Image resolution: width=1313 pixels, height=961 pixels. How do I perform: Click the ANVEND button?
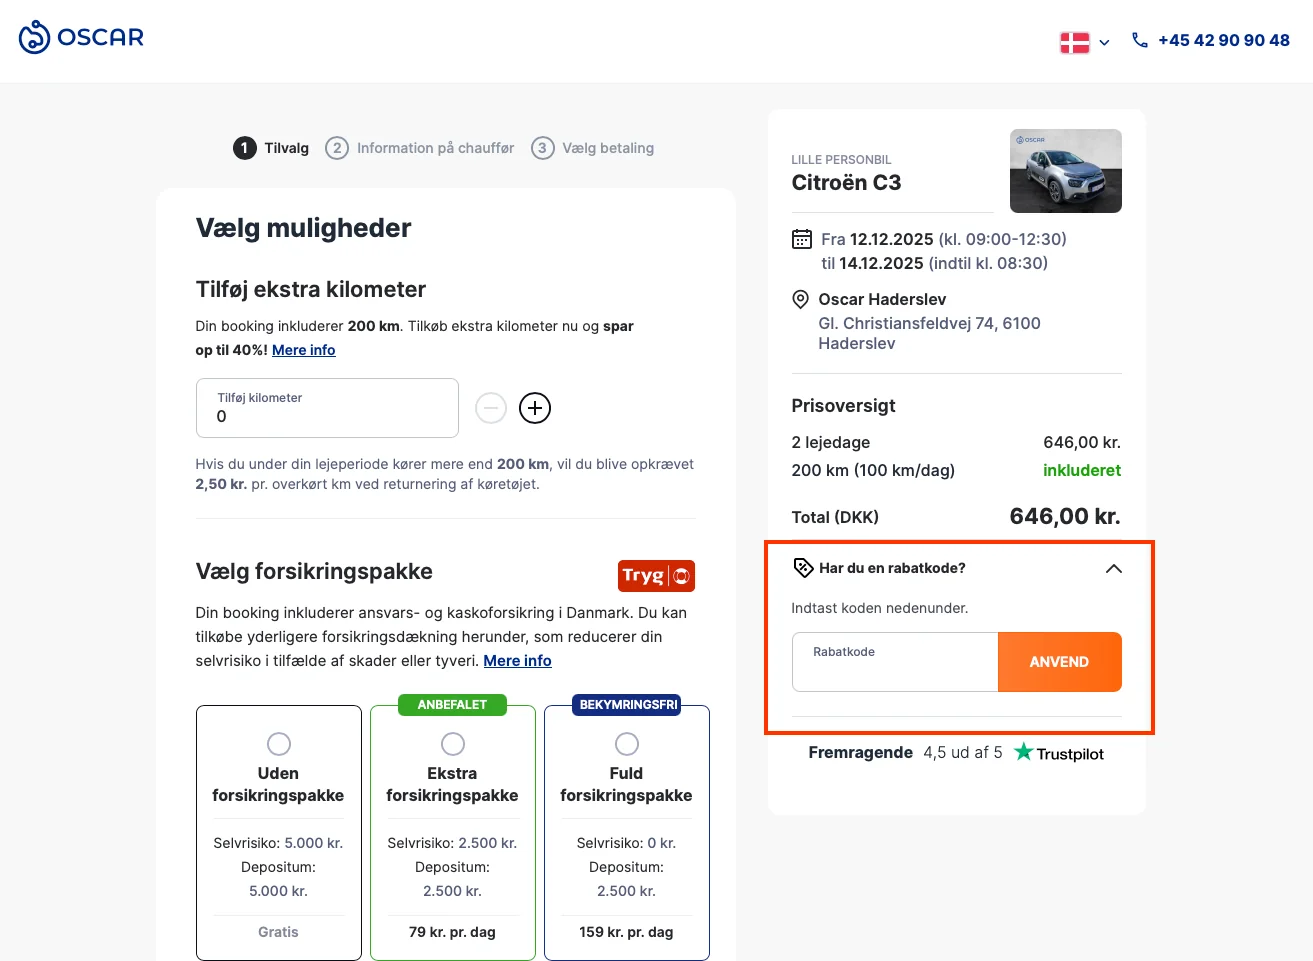pyautogui.click(x=1060, y=661)
